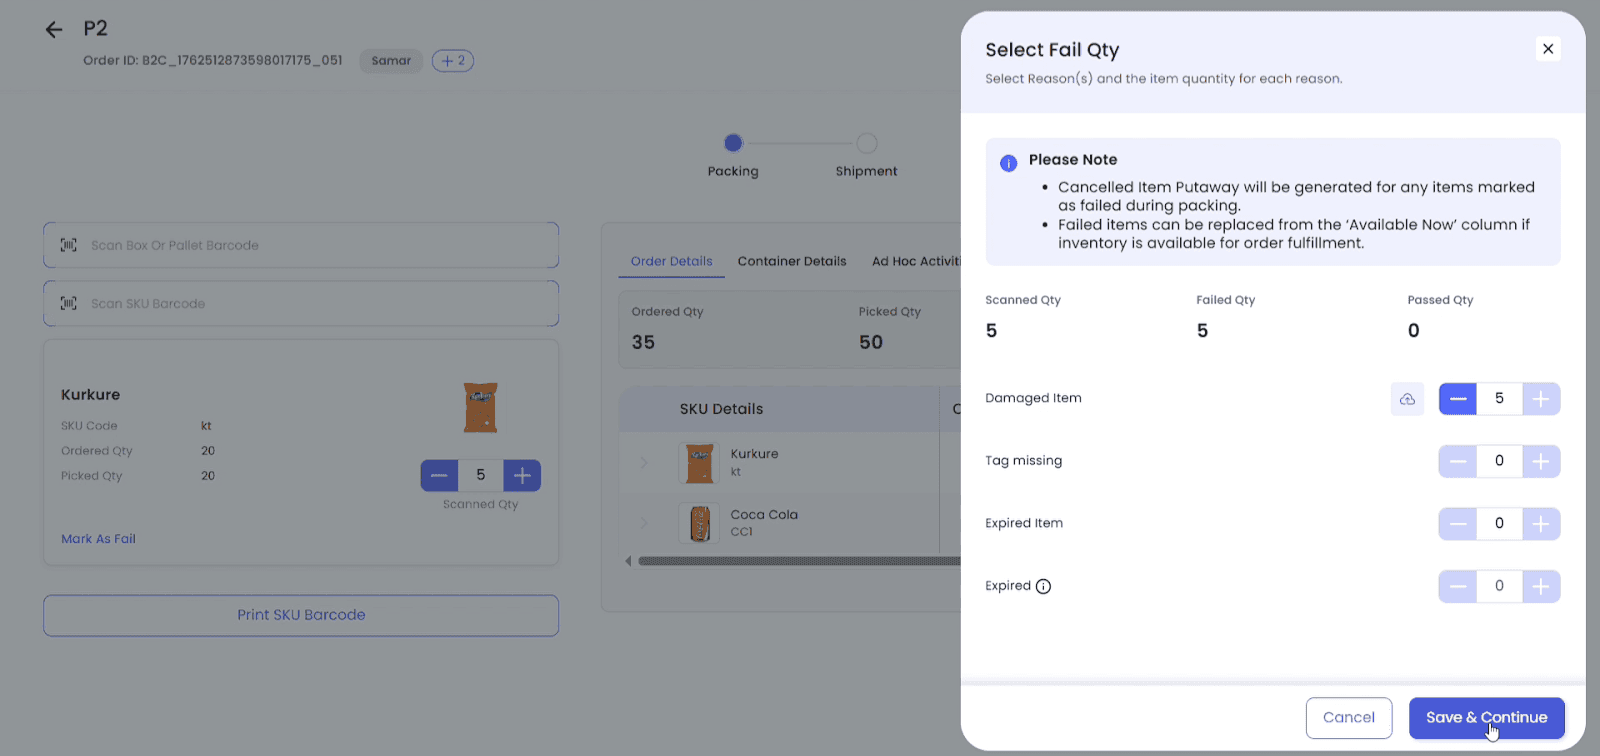Screen dimensions: 1600x756
Task: Click the Mark As Fail link
Action: [x=98, y=539]
